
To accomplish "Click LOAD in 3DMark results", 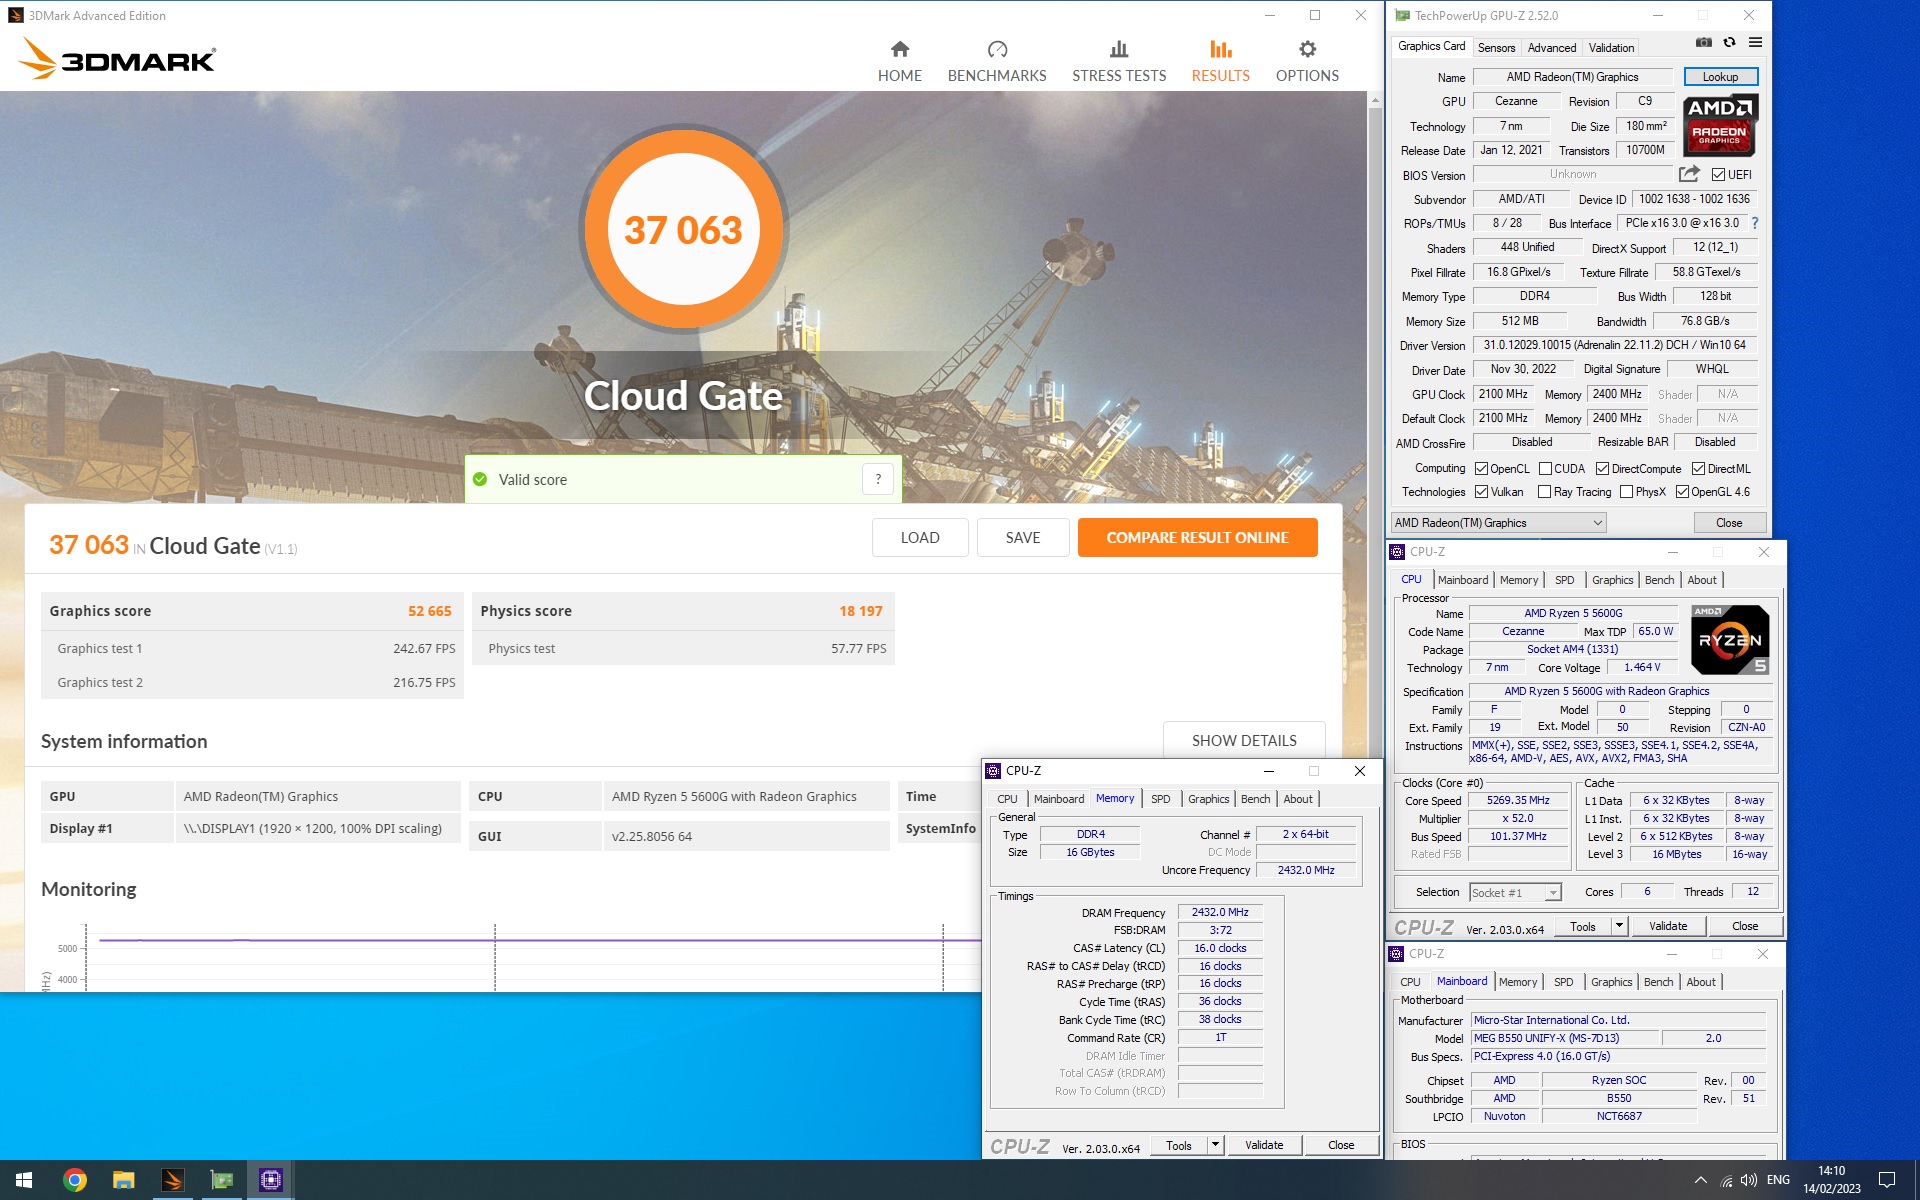I will [x=919, y=537].
